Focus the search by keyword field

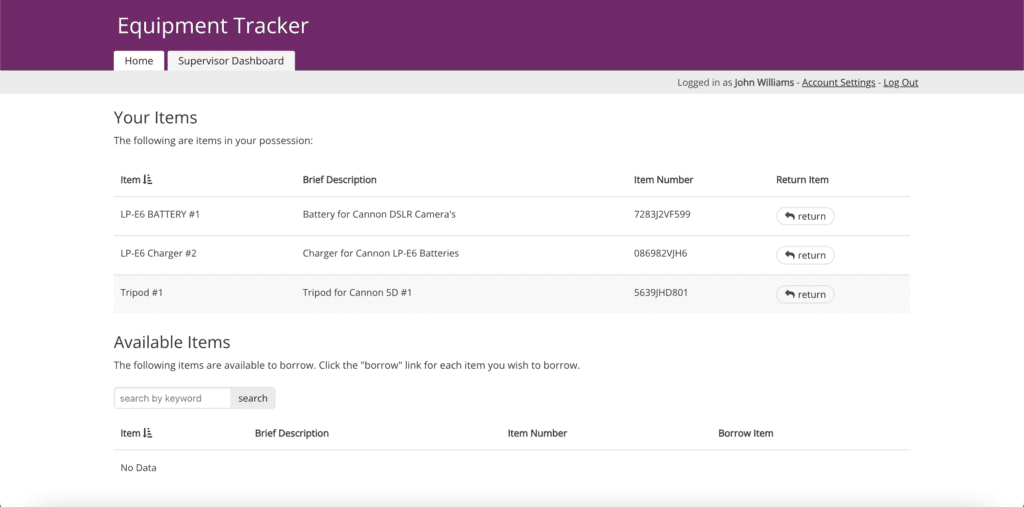172,398
